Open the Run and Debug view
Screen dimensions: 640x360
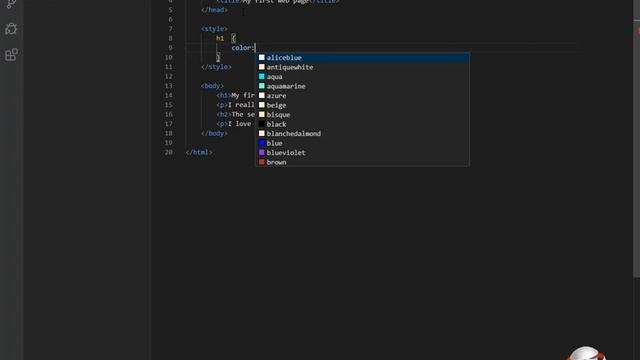[11, 29]
